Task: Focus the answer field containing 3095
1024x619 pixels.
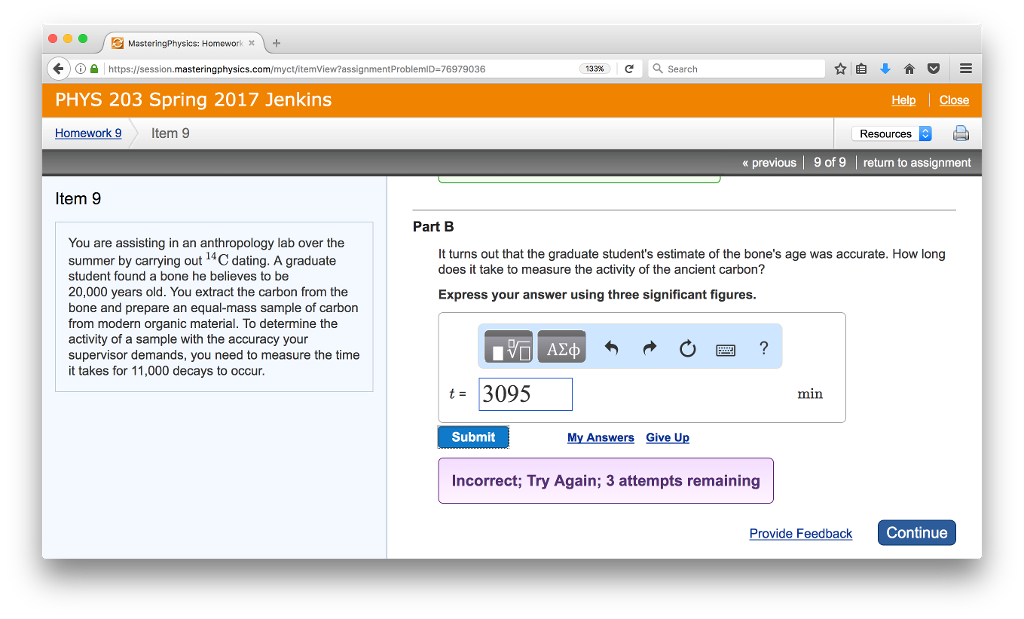Action: [525, 394]
